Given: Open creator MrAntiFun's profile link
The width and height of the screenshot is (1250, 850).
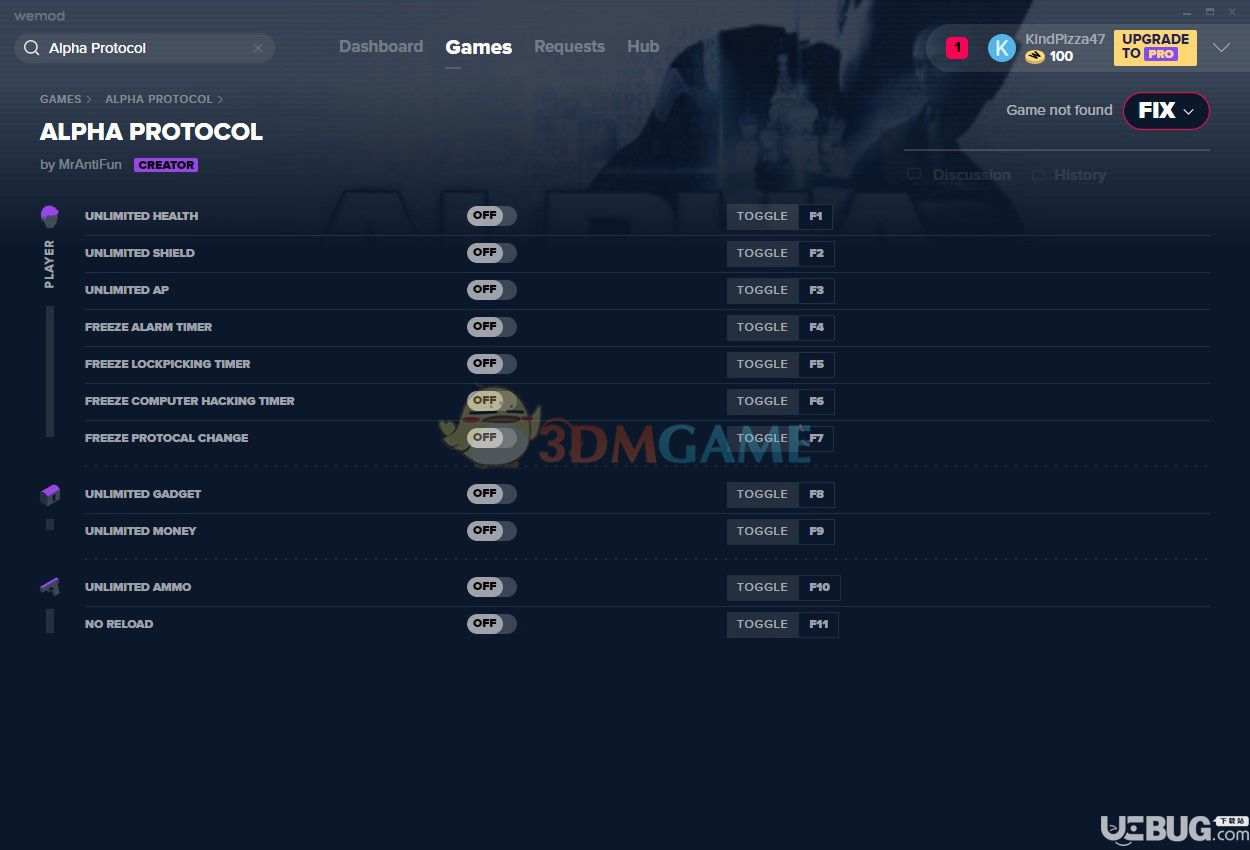Looking at the screenshot, I should [89, 165].
